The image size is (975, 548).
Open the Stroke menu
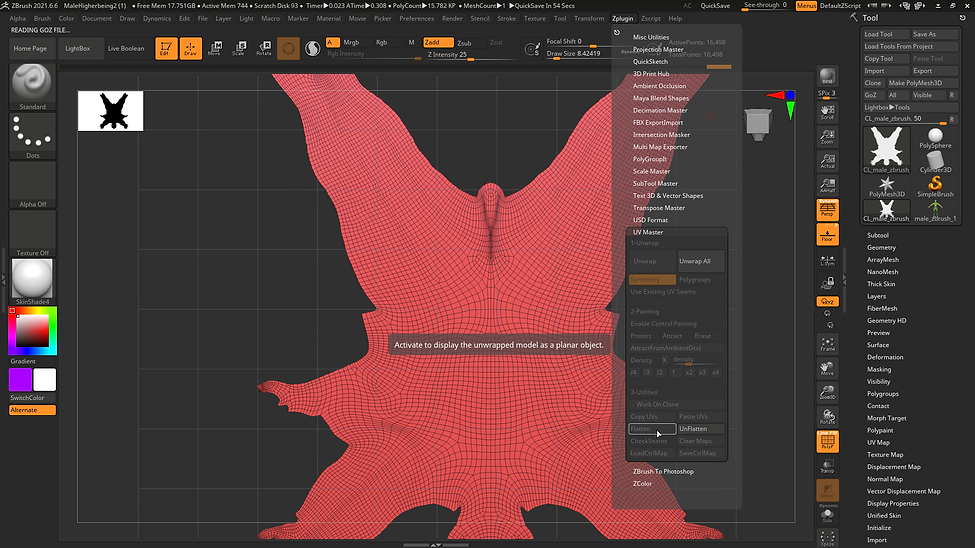506,19
